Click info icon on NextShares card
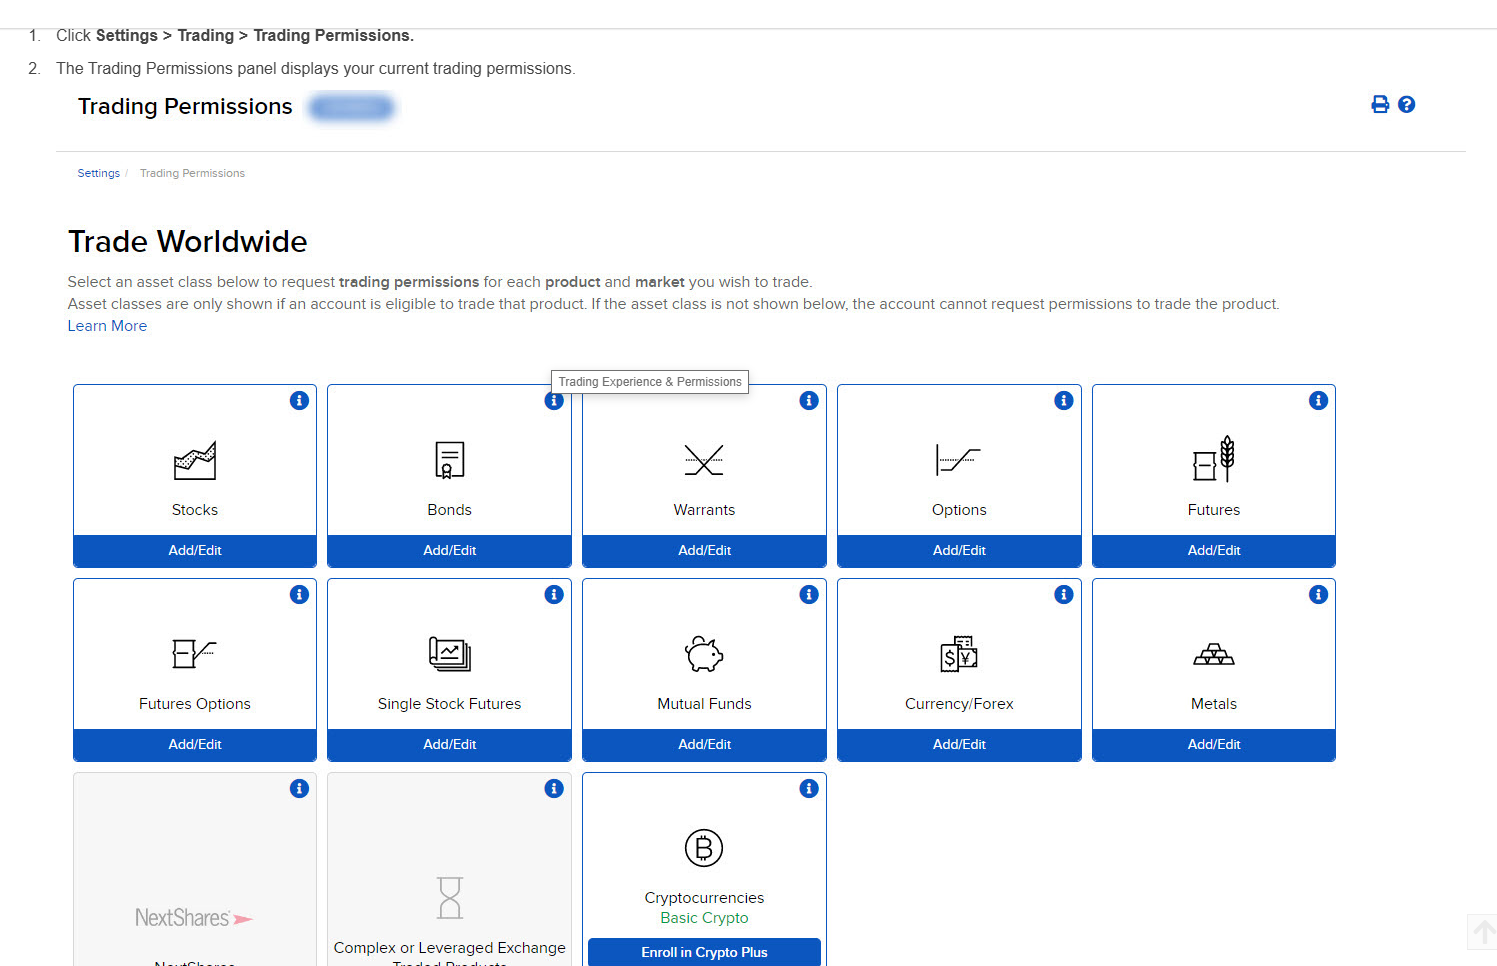This screenshot has width=1497, height=966. [x=299, y=788]
